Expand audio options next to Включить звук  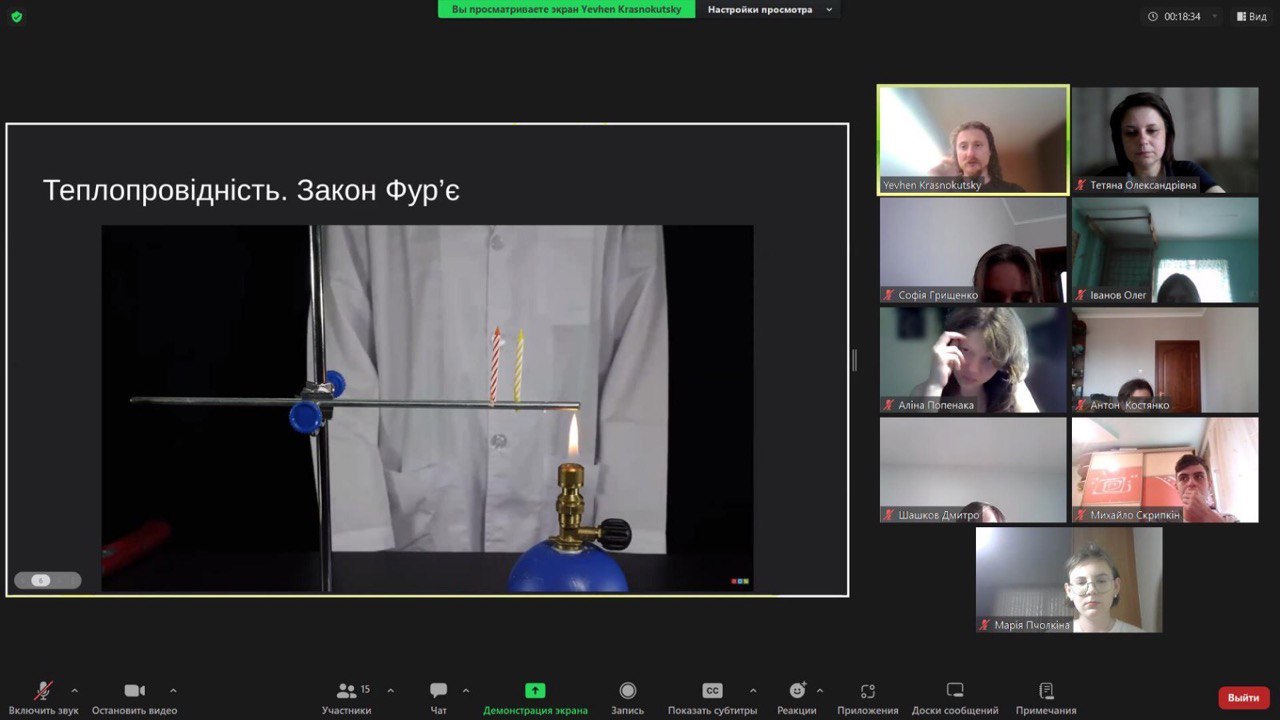click(x=74, y=690)
